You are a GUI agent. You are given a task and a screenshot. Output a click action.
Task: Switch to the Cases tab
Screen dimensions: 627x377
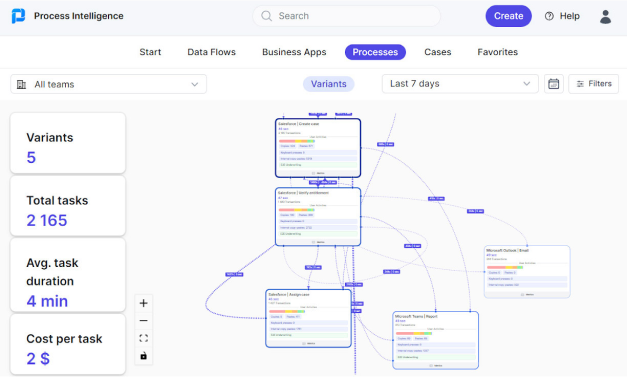[437, 52]
